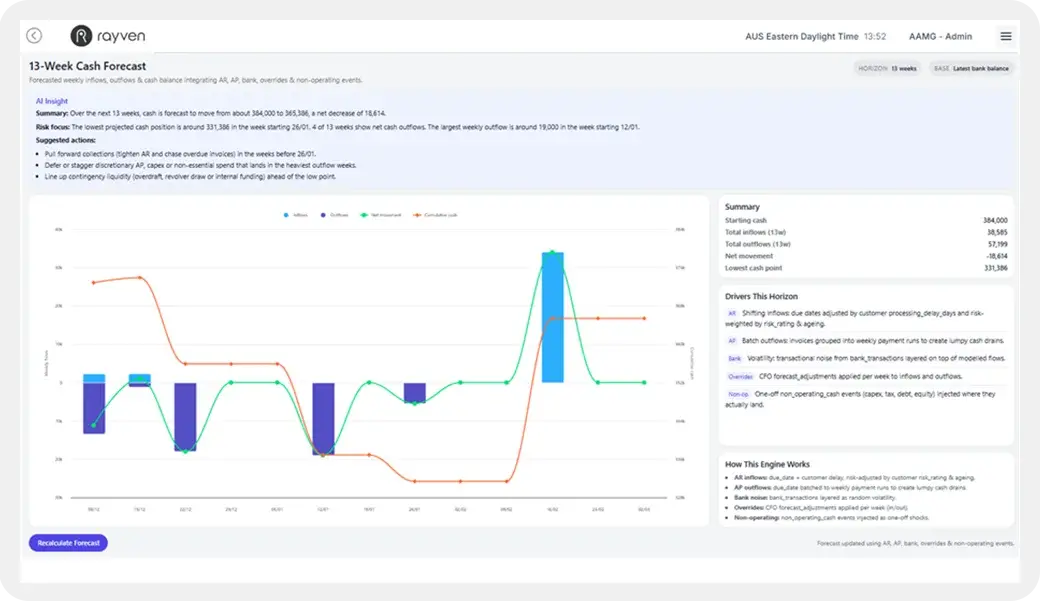Click the 05/01 x-axis date label
This screenshot has width=1040, height=601.
[x=277, y=509]
